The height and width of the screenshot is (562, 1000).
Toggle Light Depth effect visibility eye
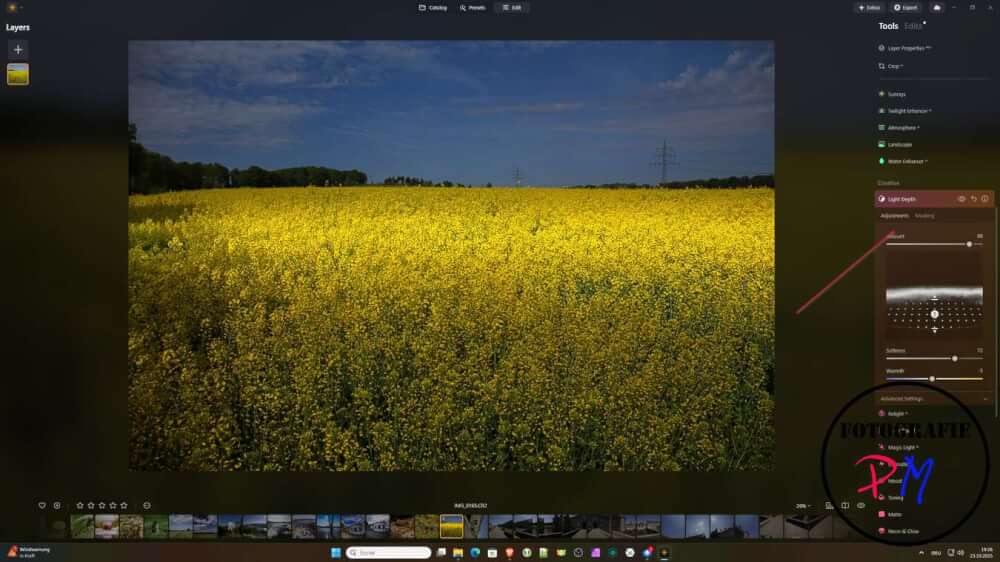(961, 199)
